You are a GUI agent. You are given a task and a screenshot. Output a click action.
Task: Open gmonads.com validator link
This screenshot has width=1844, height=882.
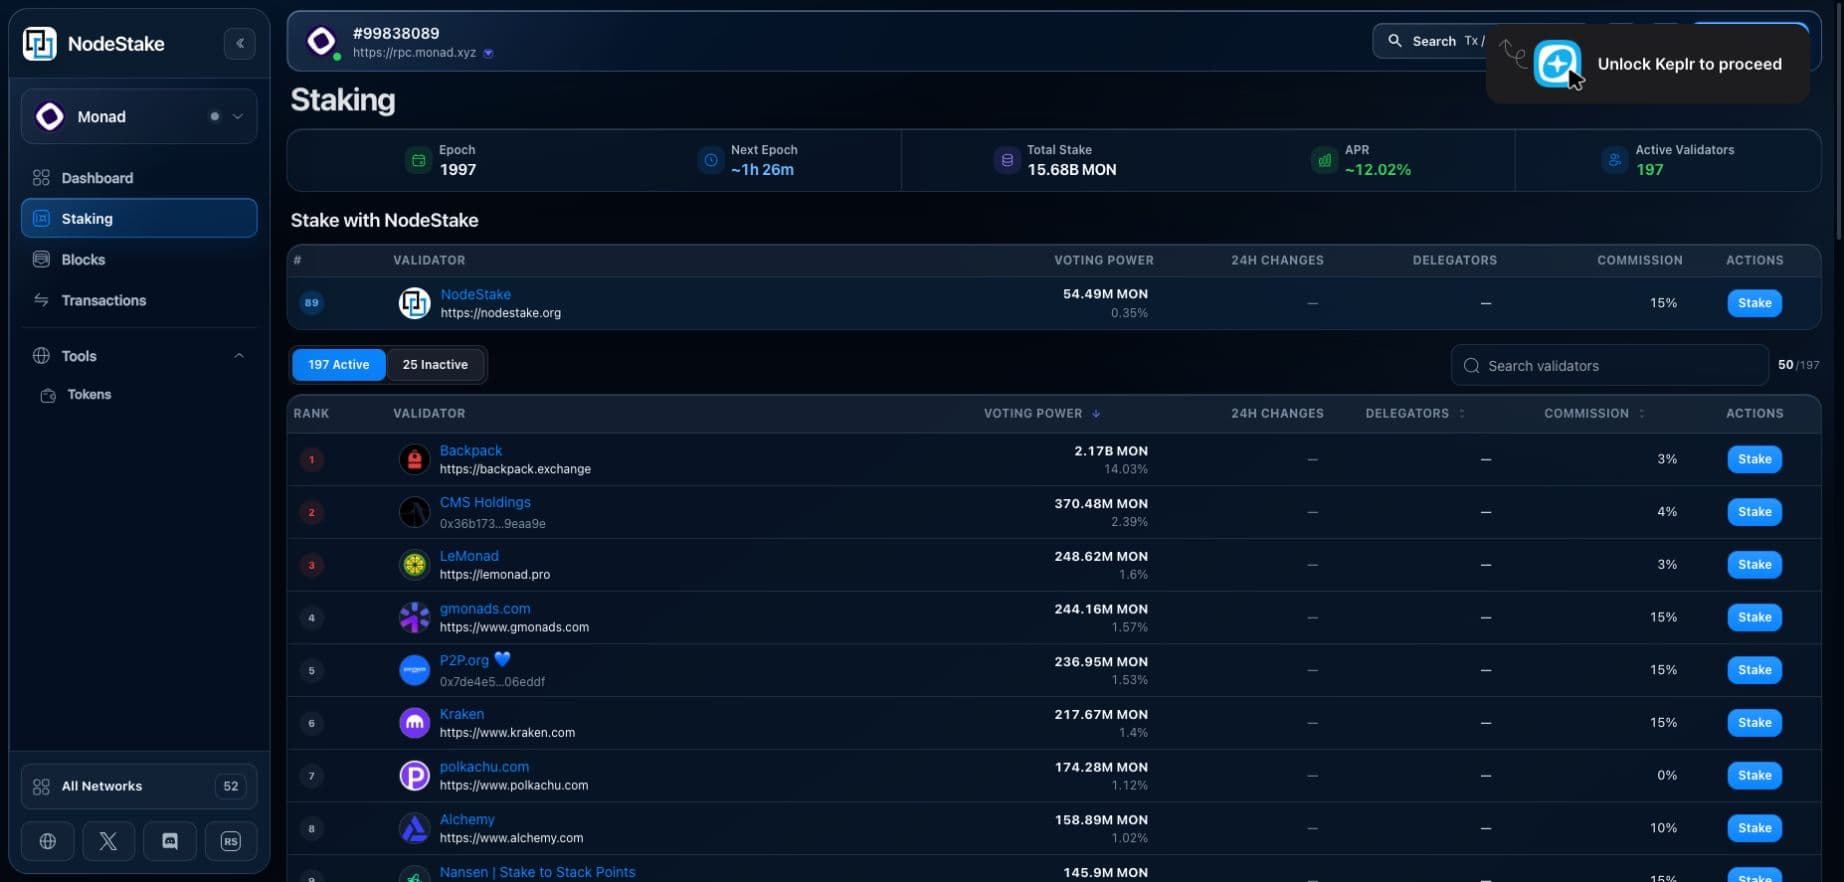coord(485,608)
